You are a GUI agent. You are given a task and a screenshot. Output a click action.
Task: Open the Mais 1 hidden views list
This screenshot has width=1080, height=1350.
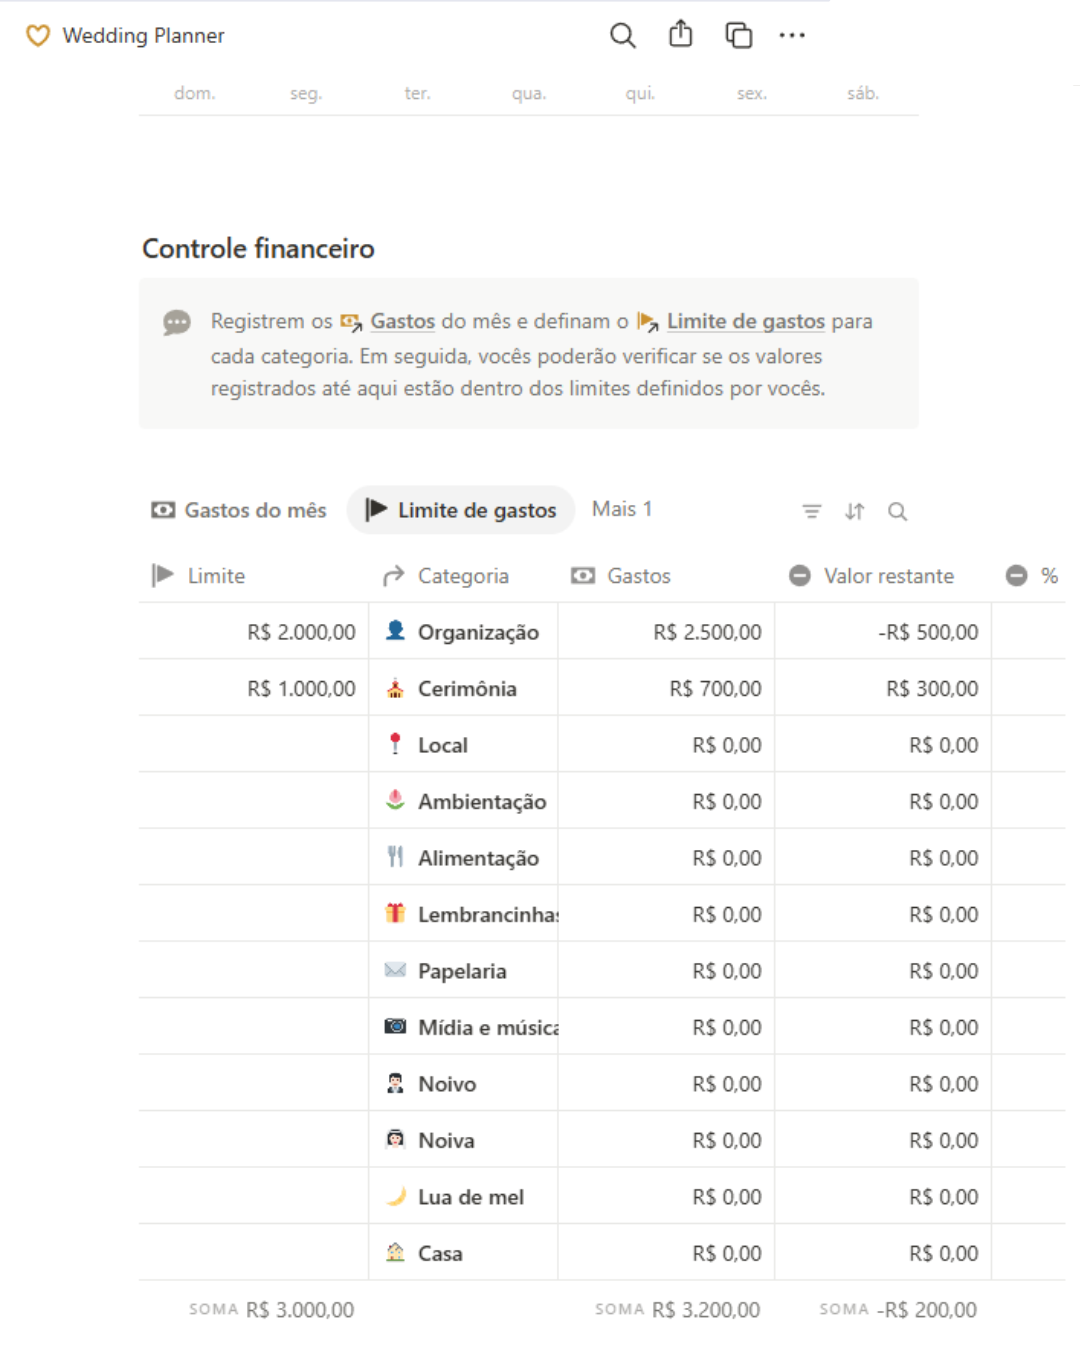click(621, 509)
